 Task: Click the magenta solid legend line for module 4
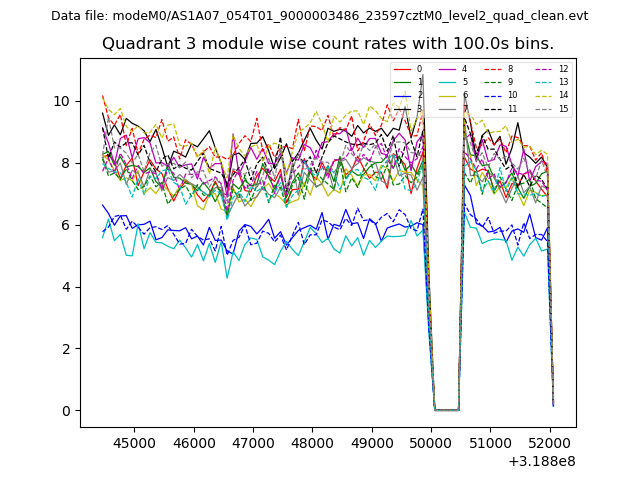pos(447,69)
